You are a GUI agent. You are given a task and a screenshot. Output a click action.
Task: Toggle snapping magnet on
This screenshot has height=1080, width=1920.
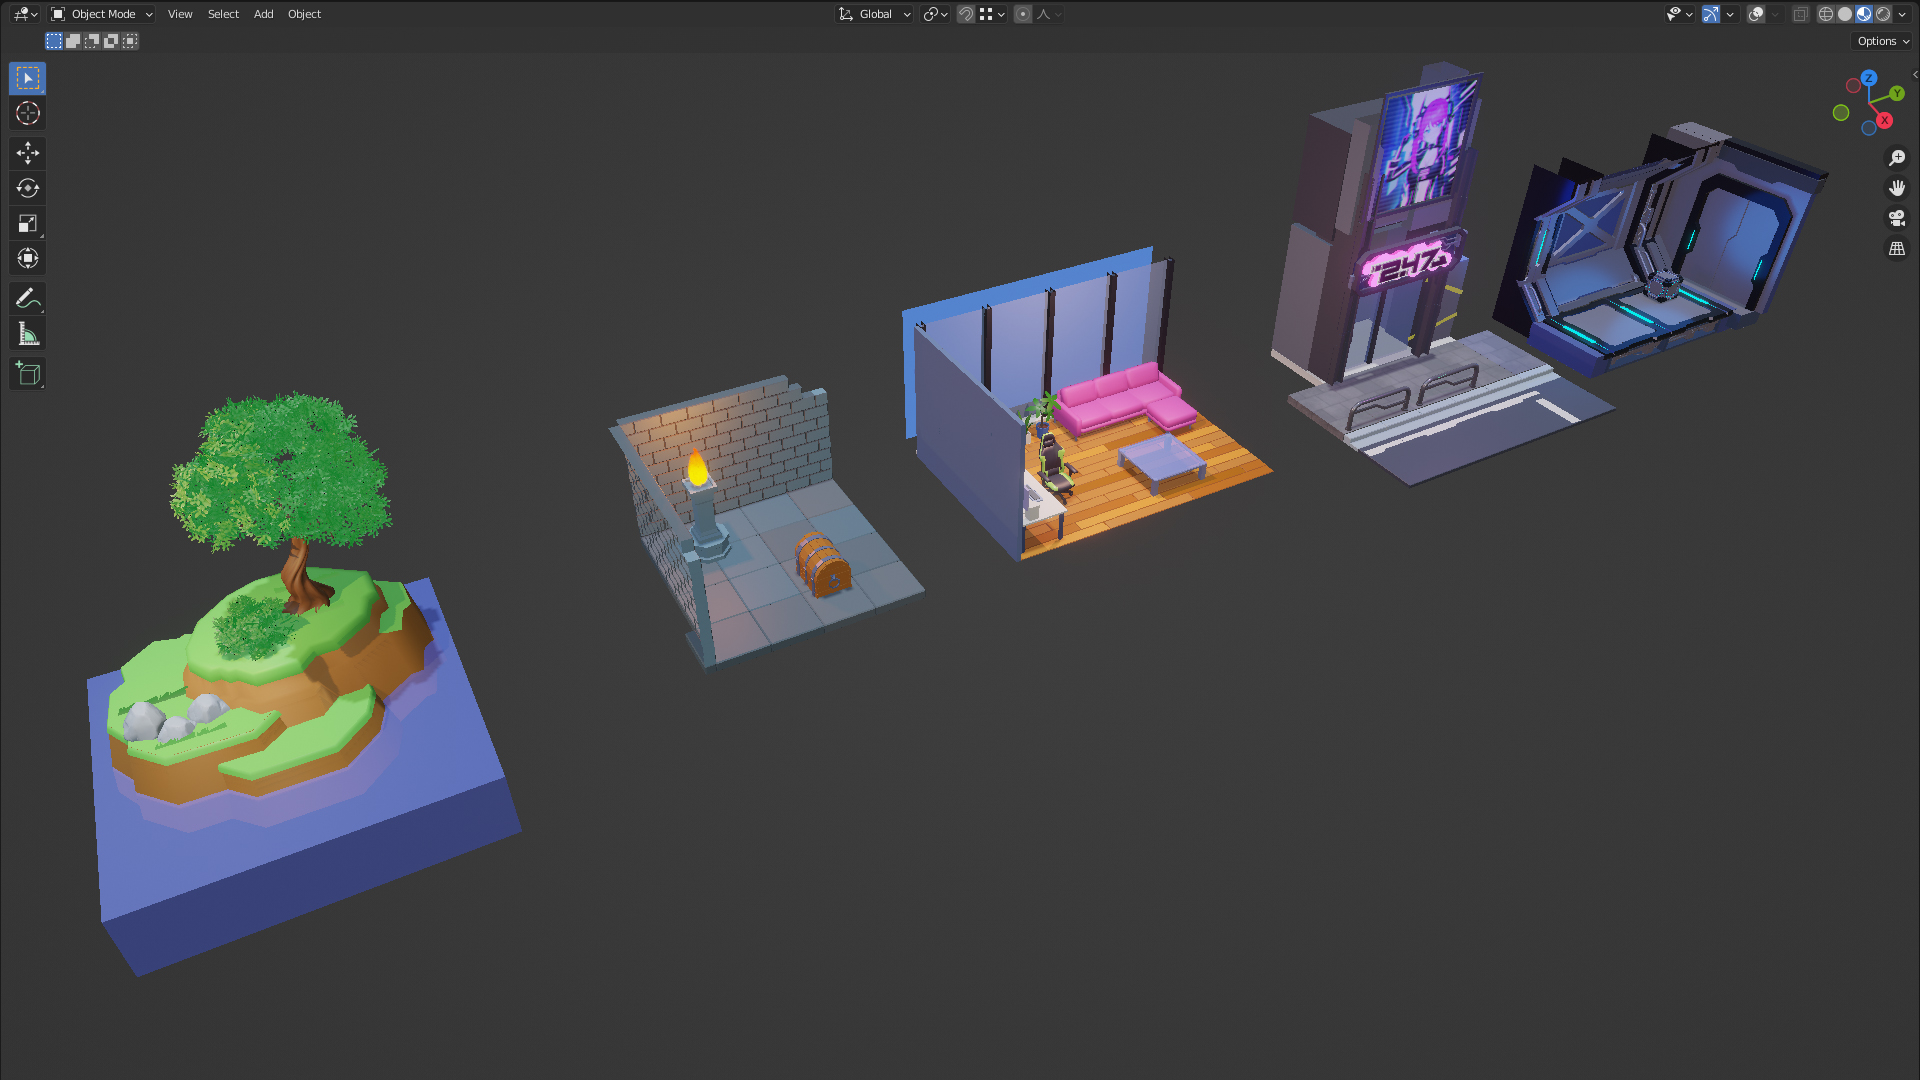[966, 14]
